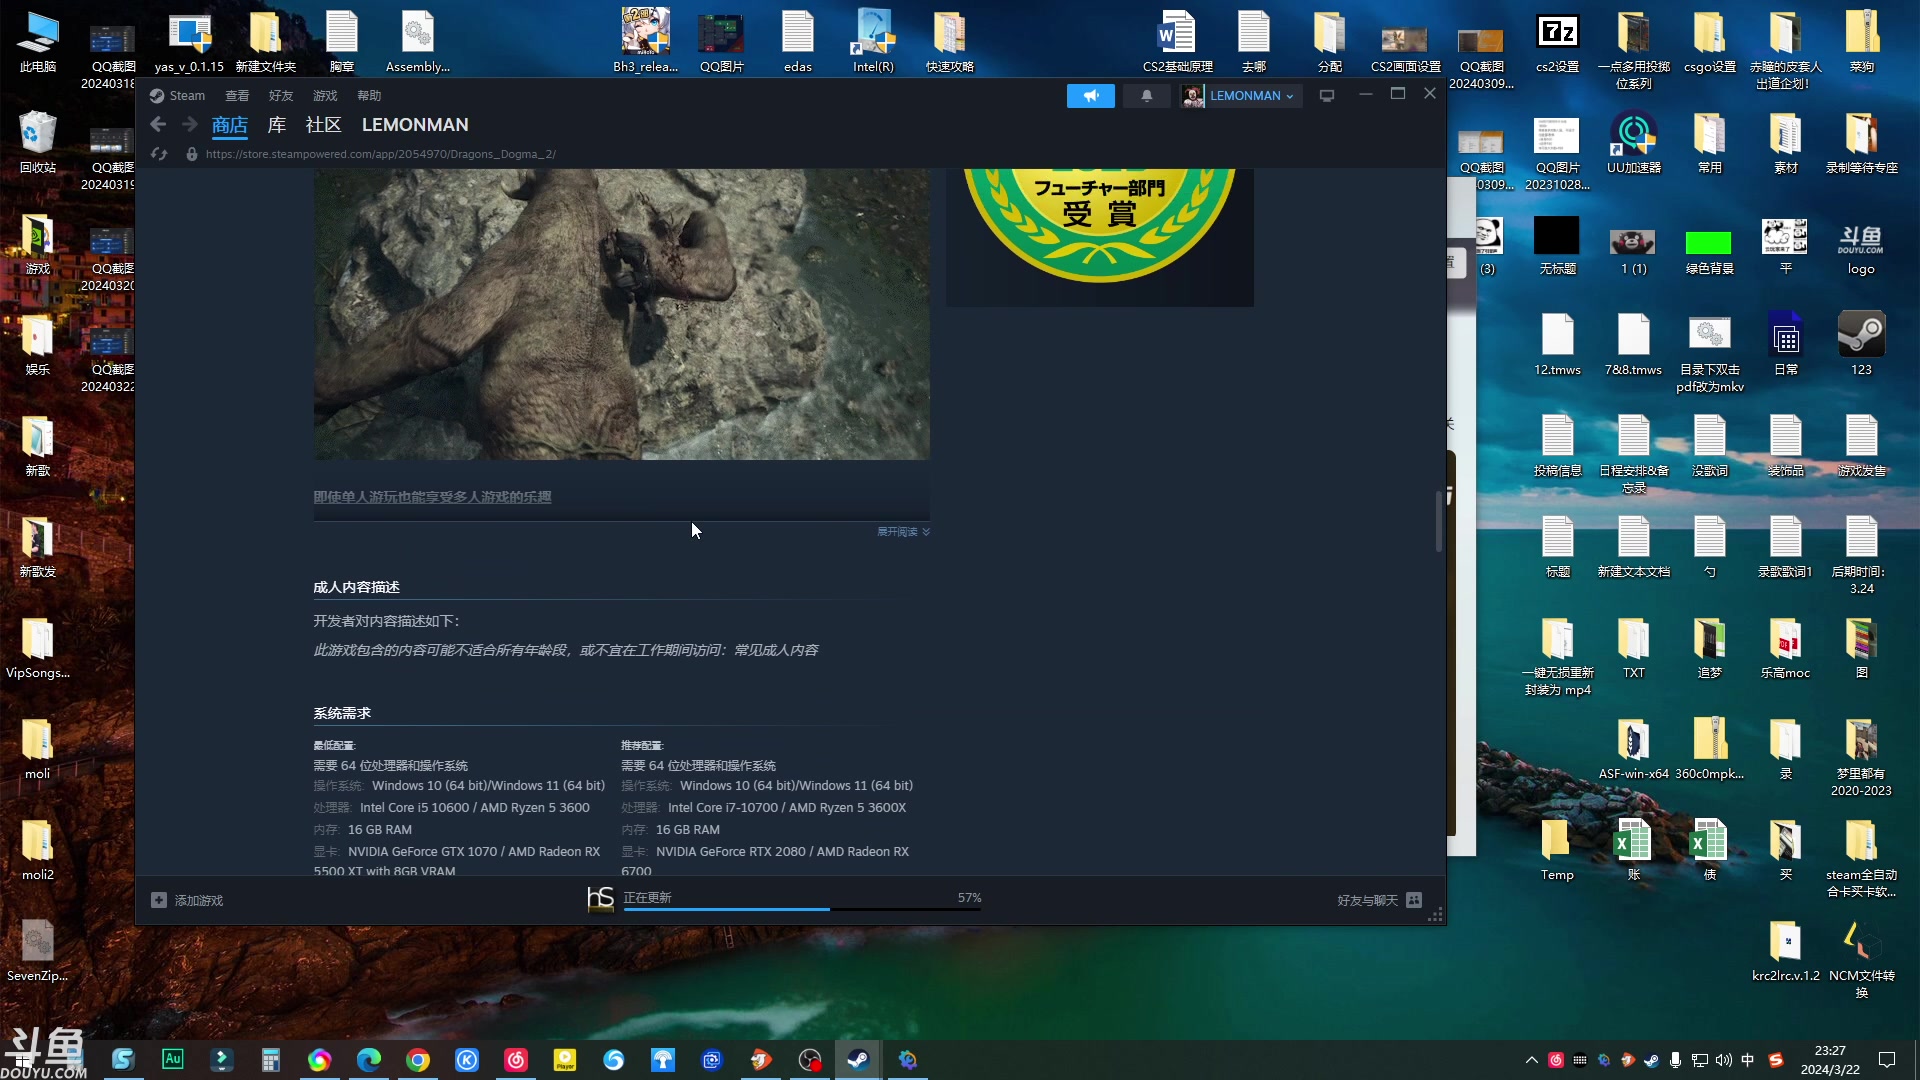Switch to the 社区 tab
1920x1080 pixels.
point(323,125)
